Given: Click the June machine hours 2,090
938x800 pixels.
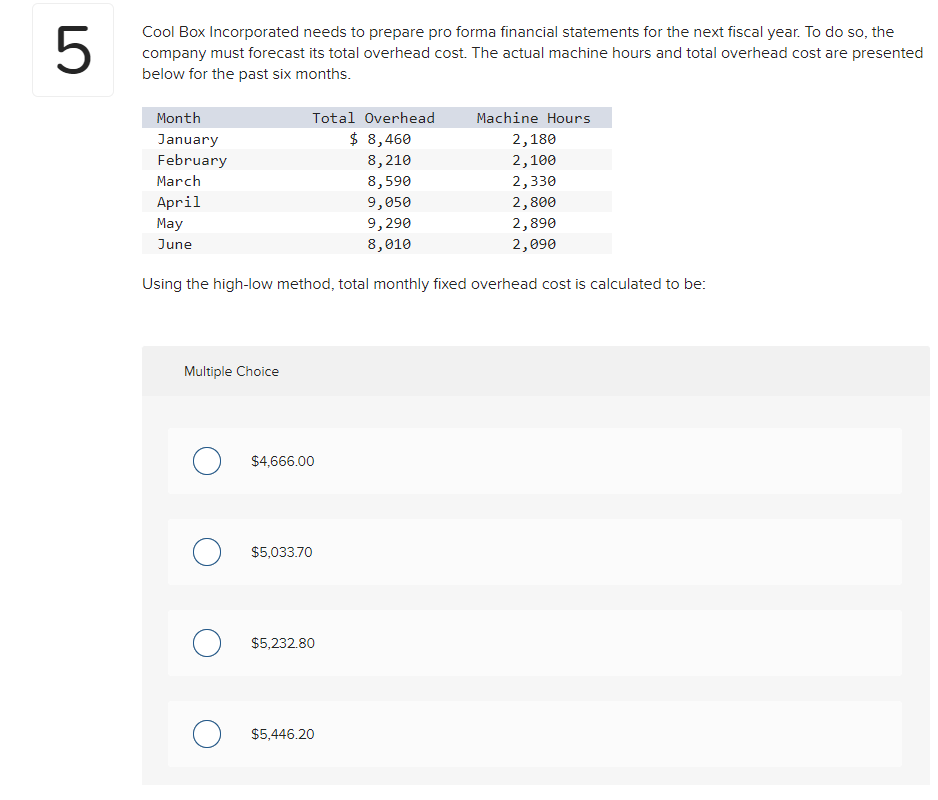Looking at the screenshot, I should 534,244.
